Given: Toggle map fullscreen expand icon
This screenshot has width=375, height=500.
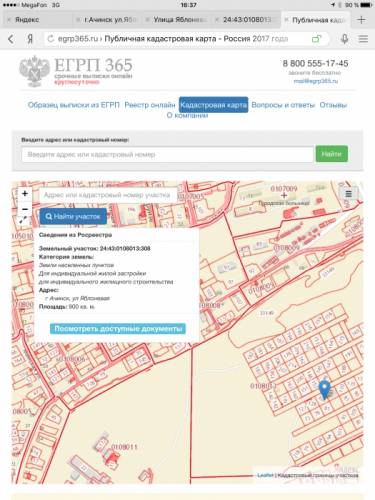Looking at the screenshot, I should [24, 220].
